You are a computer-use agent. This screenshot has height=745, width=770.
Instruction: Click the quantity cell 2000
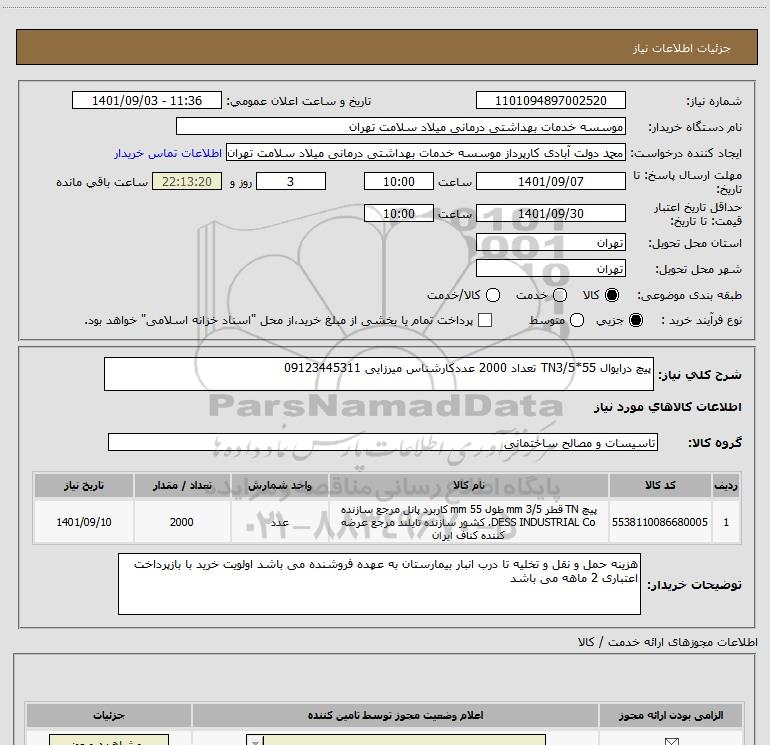click(x=182, y=522)
